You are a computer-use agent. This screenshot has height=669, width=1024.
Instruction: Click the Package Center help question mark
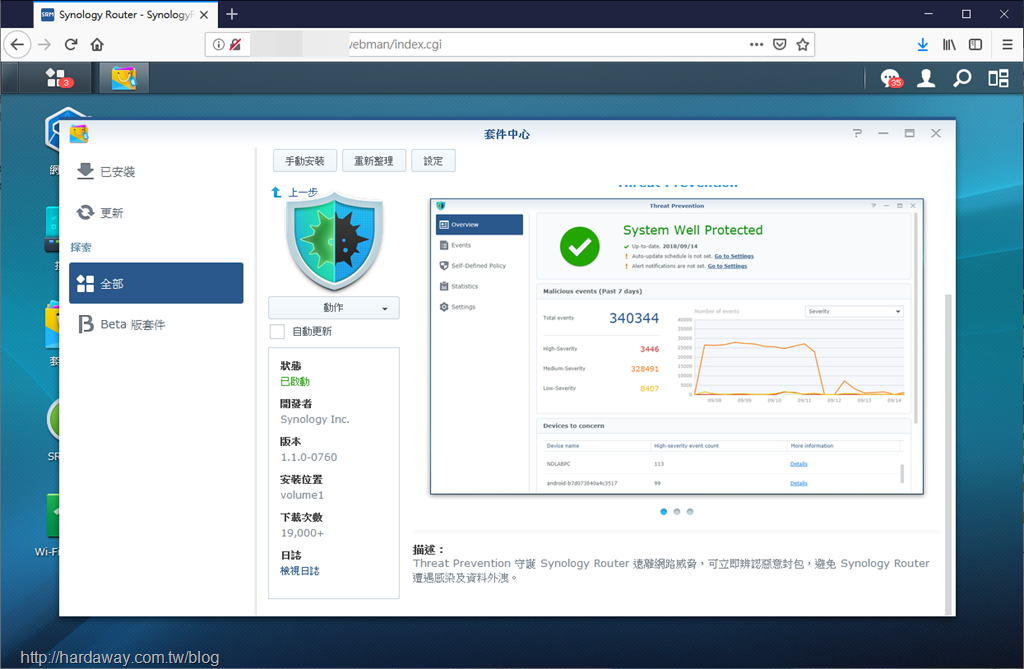(857, 133)
